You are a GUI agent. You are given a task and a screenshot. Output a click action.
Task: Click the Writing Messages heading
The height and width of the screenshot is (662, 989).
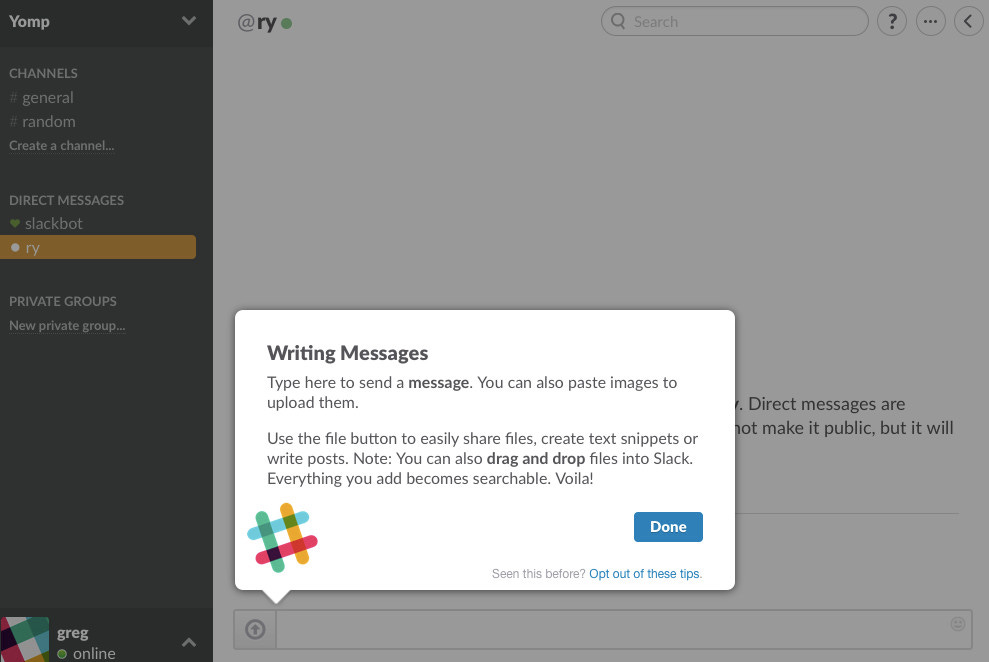(x=348, y=353)
